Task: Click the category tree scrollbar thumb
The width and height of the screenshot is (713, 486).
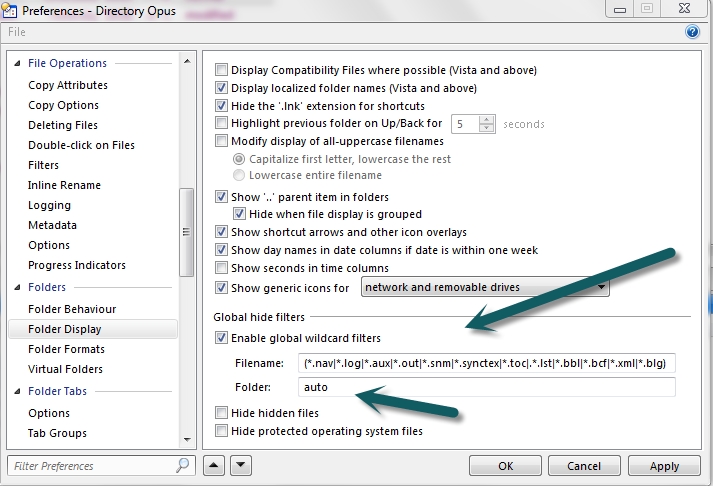Action: [x=186, y=232]
